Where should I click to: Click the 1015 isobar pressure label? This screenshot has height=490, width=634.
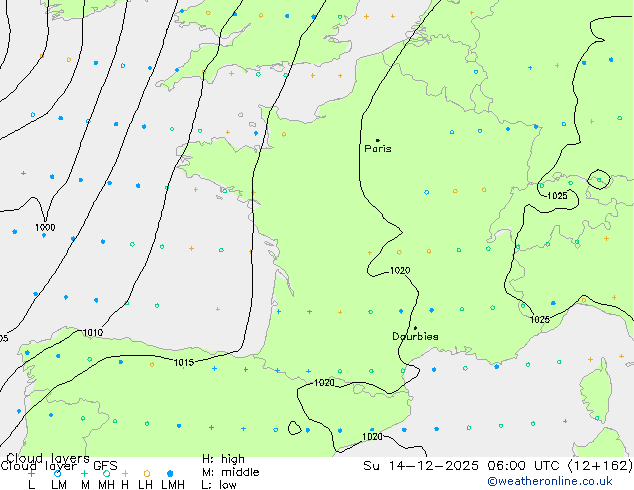coord(184,363)
